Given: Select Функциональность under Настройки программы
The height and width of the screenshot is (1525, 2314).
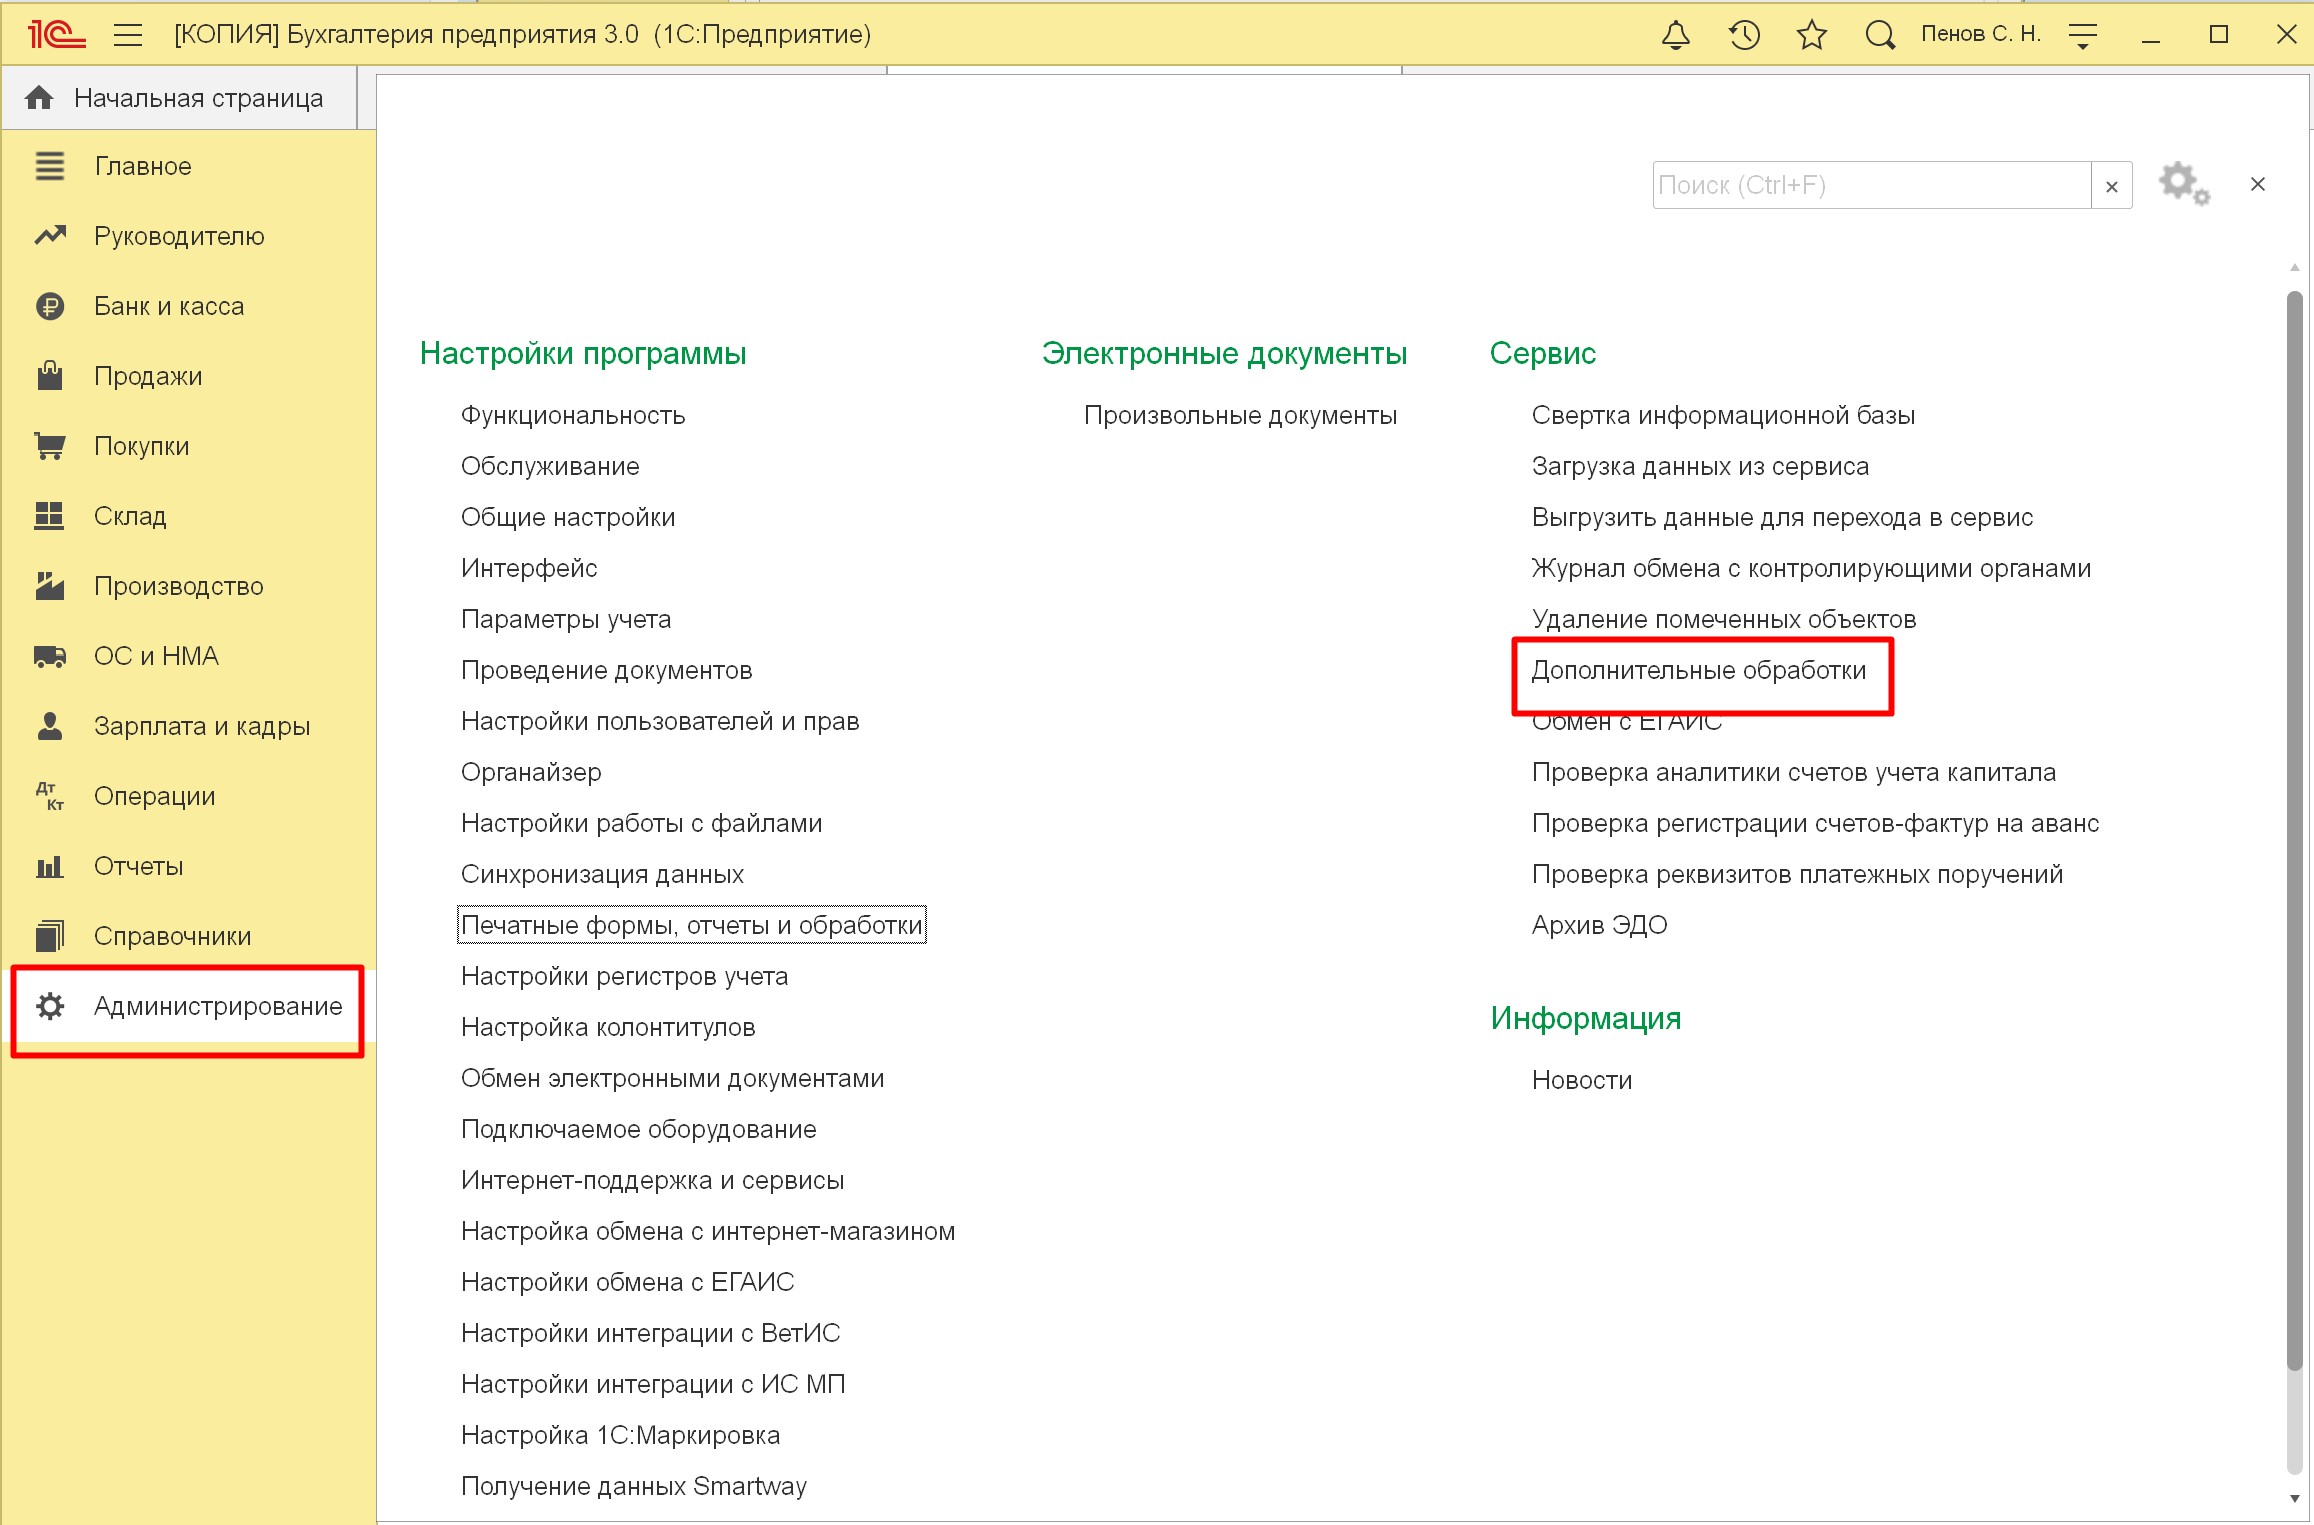Looking at the screenshot, I should [575, 415].
